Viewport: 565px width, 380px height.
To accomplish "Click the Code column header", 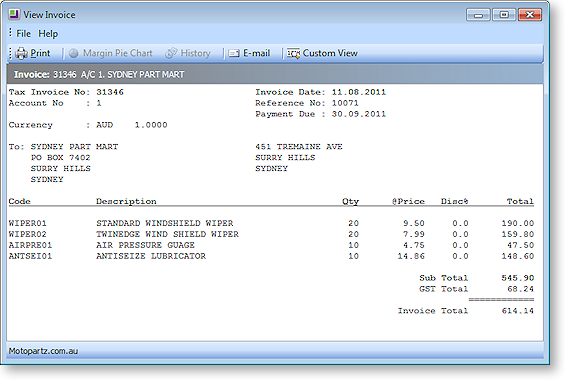I will [x=19, y=201].
